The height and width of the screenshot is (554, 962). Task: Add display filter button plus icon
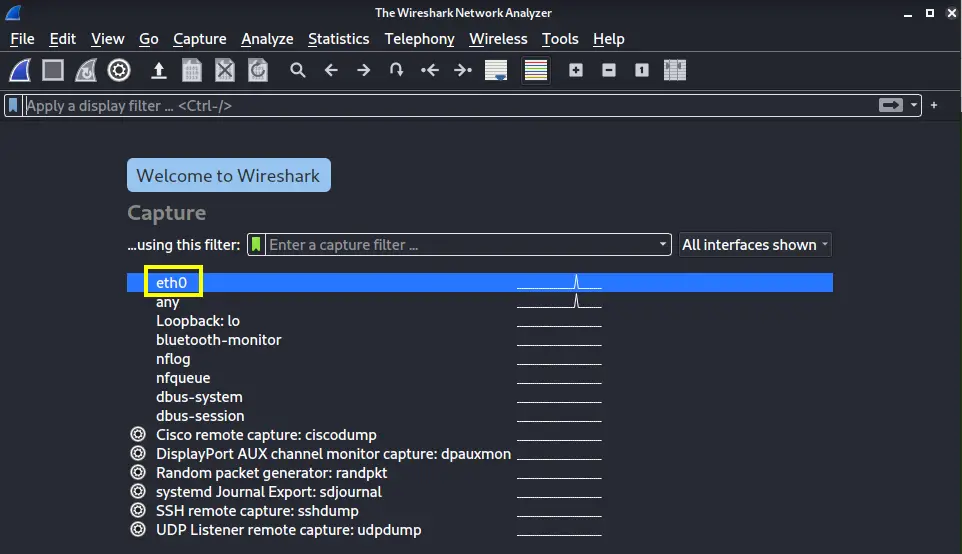[934, 105]
